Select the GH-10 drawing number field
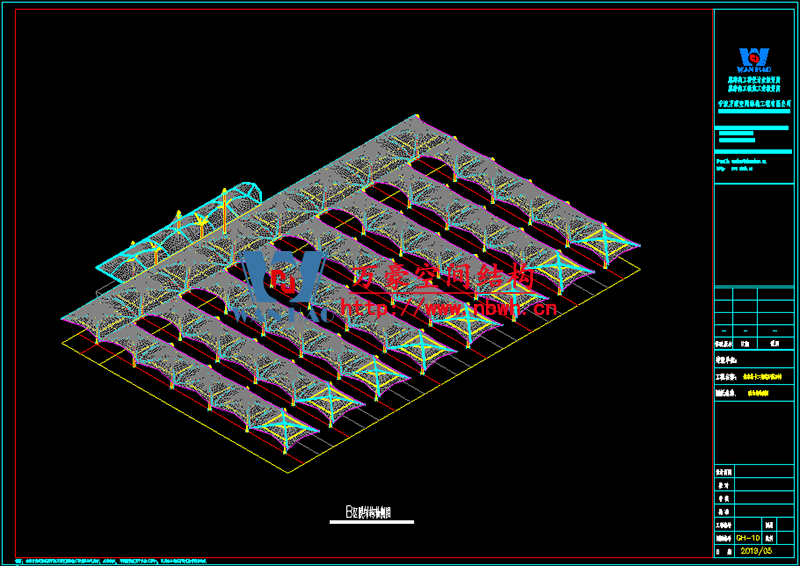 point(736,537)
